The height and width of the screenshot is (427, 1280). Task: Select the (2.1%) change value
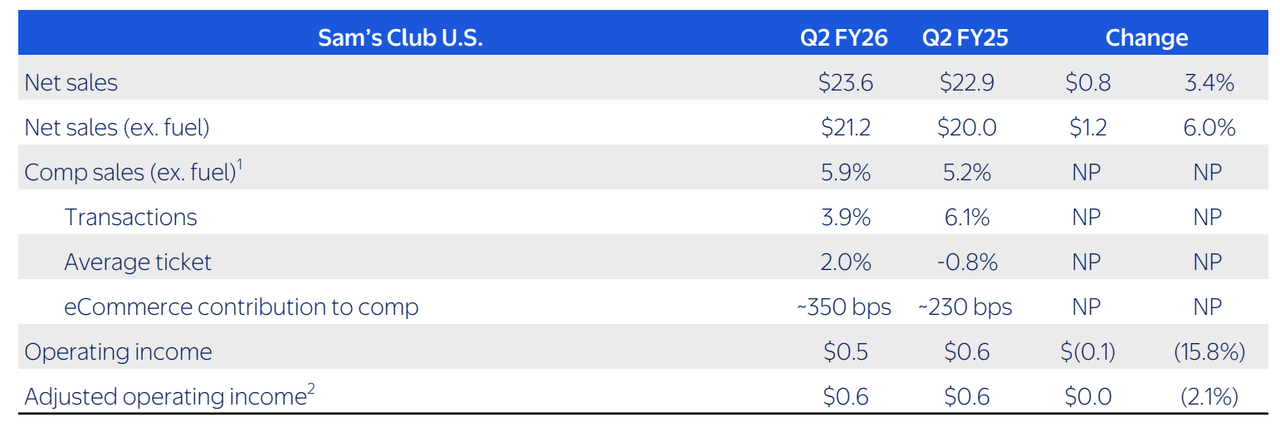(x=1208, y=397)
